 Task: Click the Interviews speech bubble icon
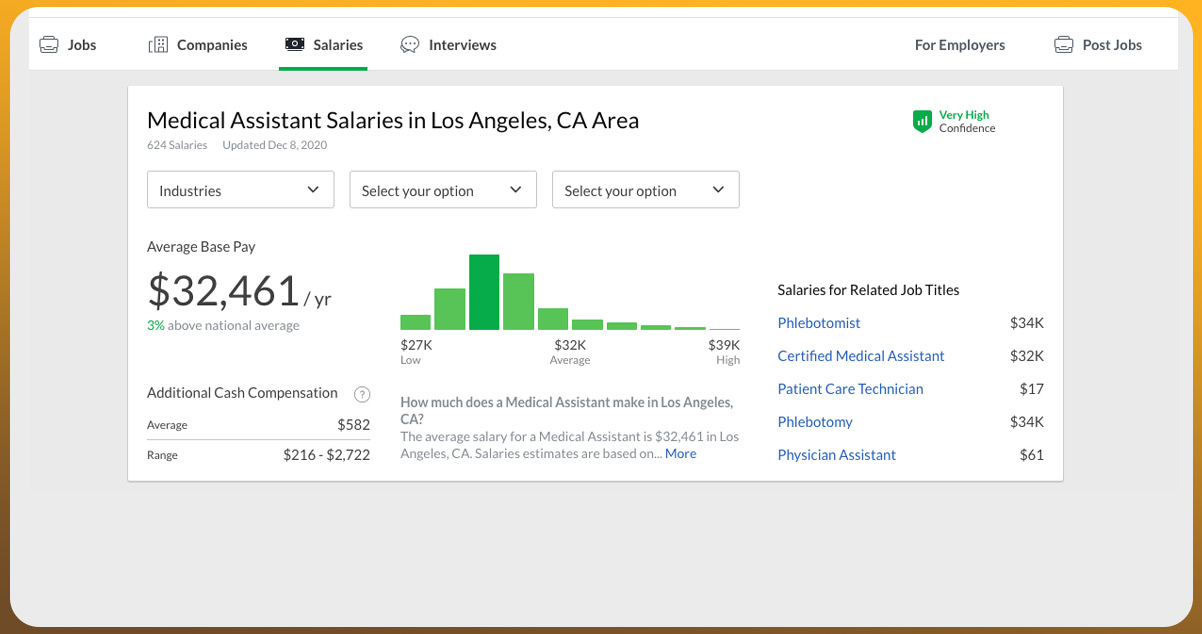coord(410,45)
